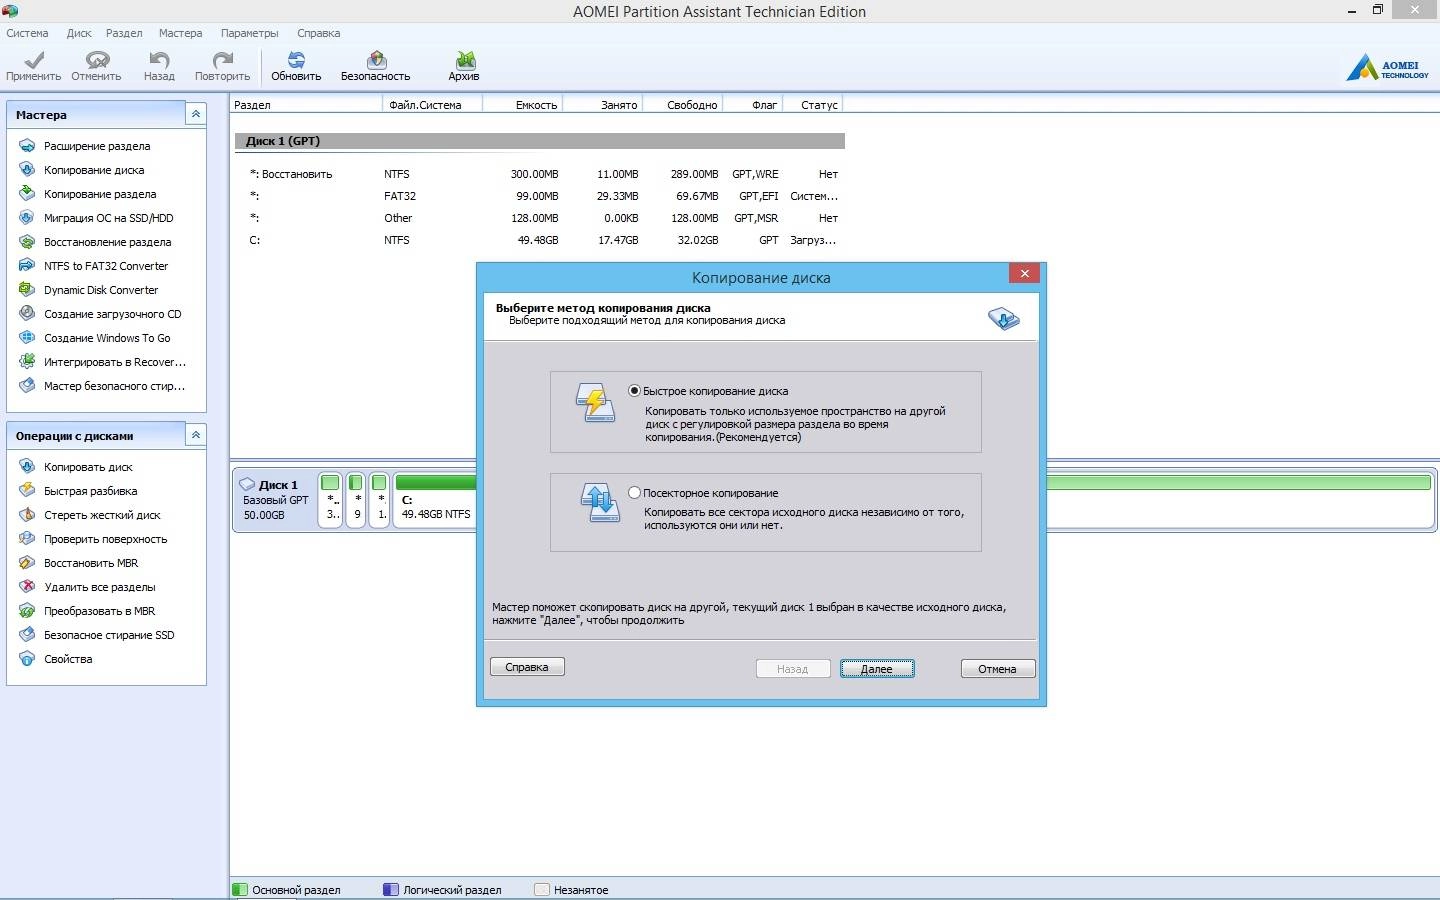Click the green Основной раздел legend swatch
Image resolution: width=1440 pixels, height=900 pixels.
(240, 889)
